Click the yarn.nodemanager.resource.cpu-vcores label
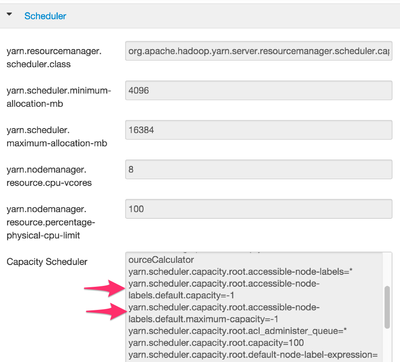Viewport: 400px width, 362px height. [x=49, y=176]
